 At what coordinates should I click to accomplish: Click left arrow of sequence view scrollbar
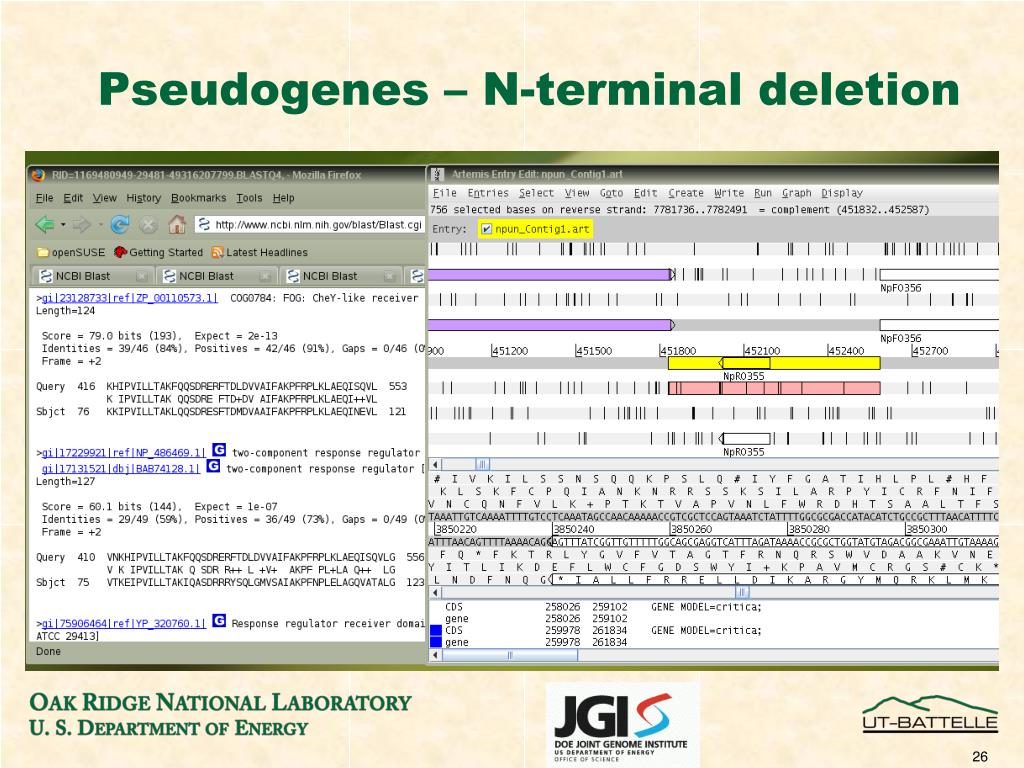click(436, 592)
